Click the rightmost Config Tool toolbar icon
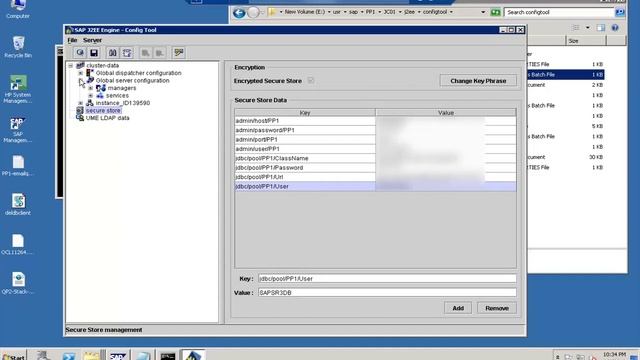 179,53
